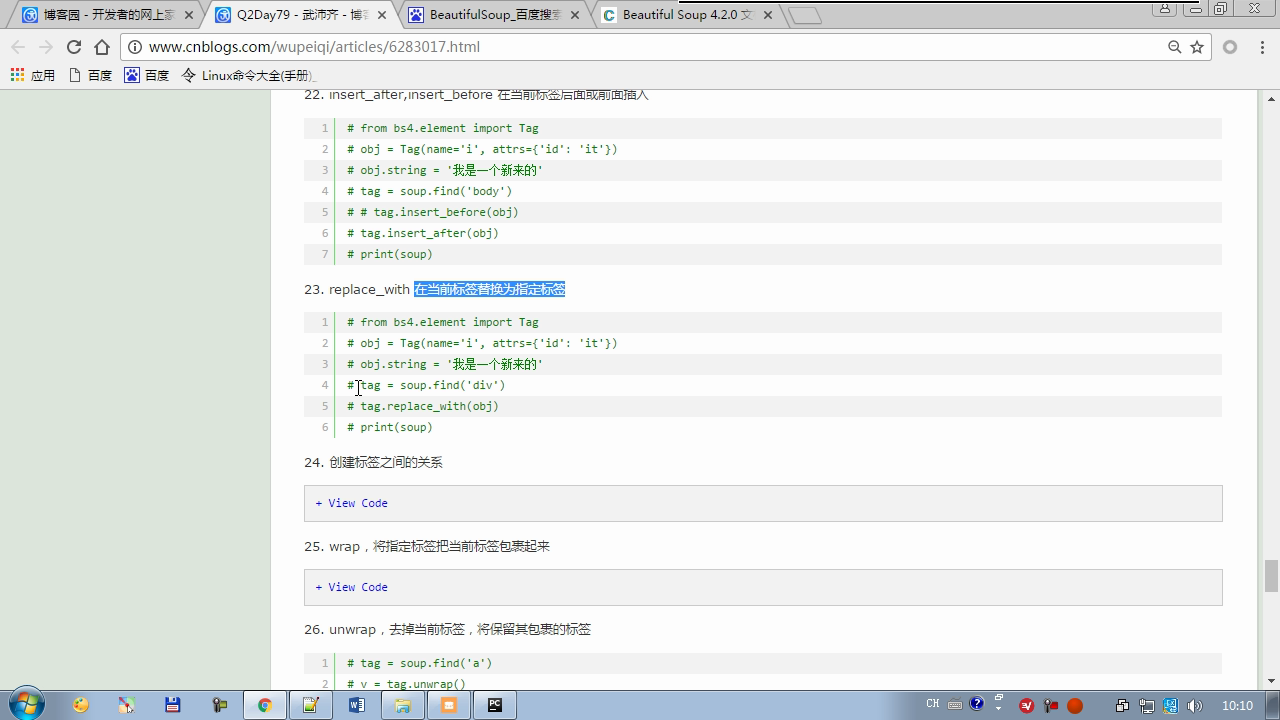Screen dimensions: 1280x720
Task: Open PyCharm from the taskbar
Action: coord(494,705)
